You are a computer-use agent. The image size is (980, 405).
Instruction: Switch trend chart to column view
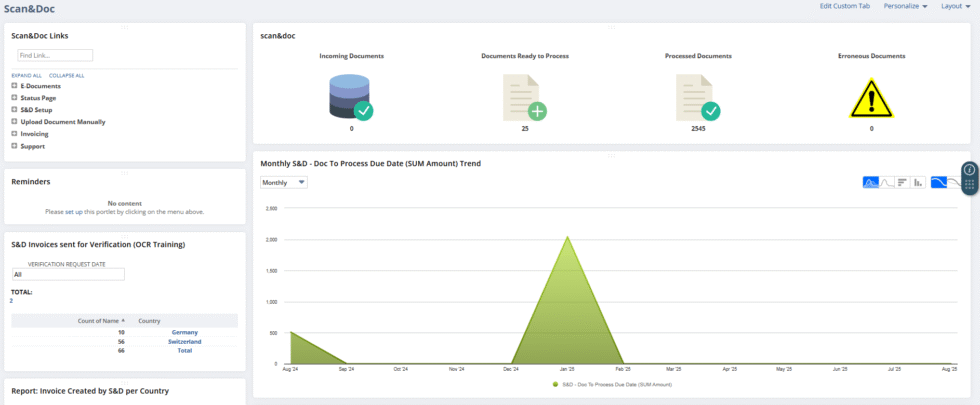[918, 182]
